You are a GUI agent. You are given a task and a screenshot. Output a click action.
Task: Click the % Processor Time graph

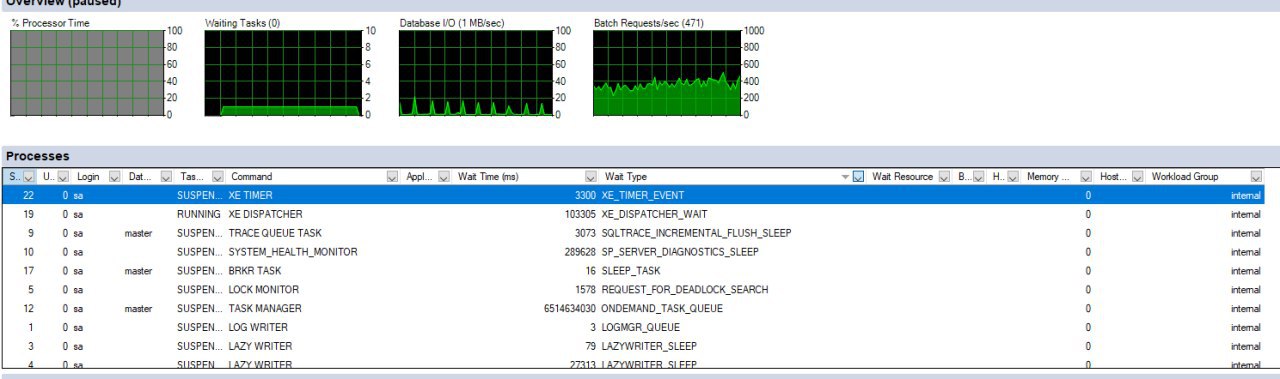(87, 72)
